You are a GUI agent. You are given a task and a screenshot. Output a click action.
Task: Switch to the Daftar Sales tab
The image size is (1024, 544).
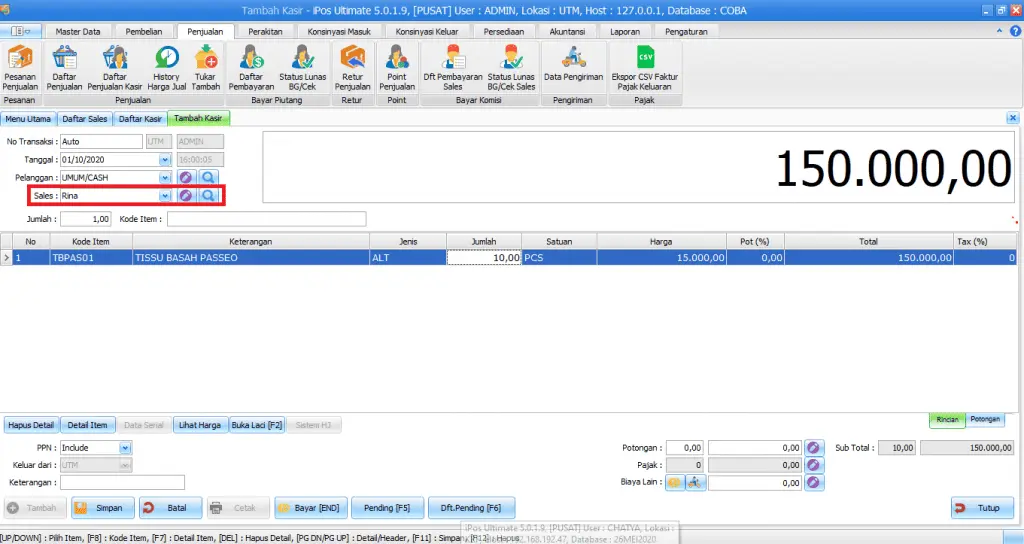85,119
